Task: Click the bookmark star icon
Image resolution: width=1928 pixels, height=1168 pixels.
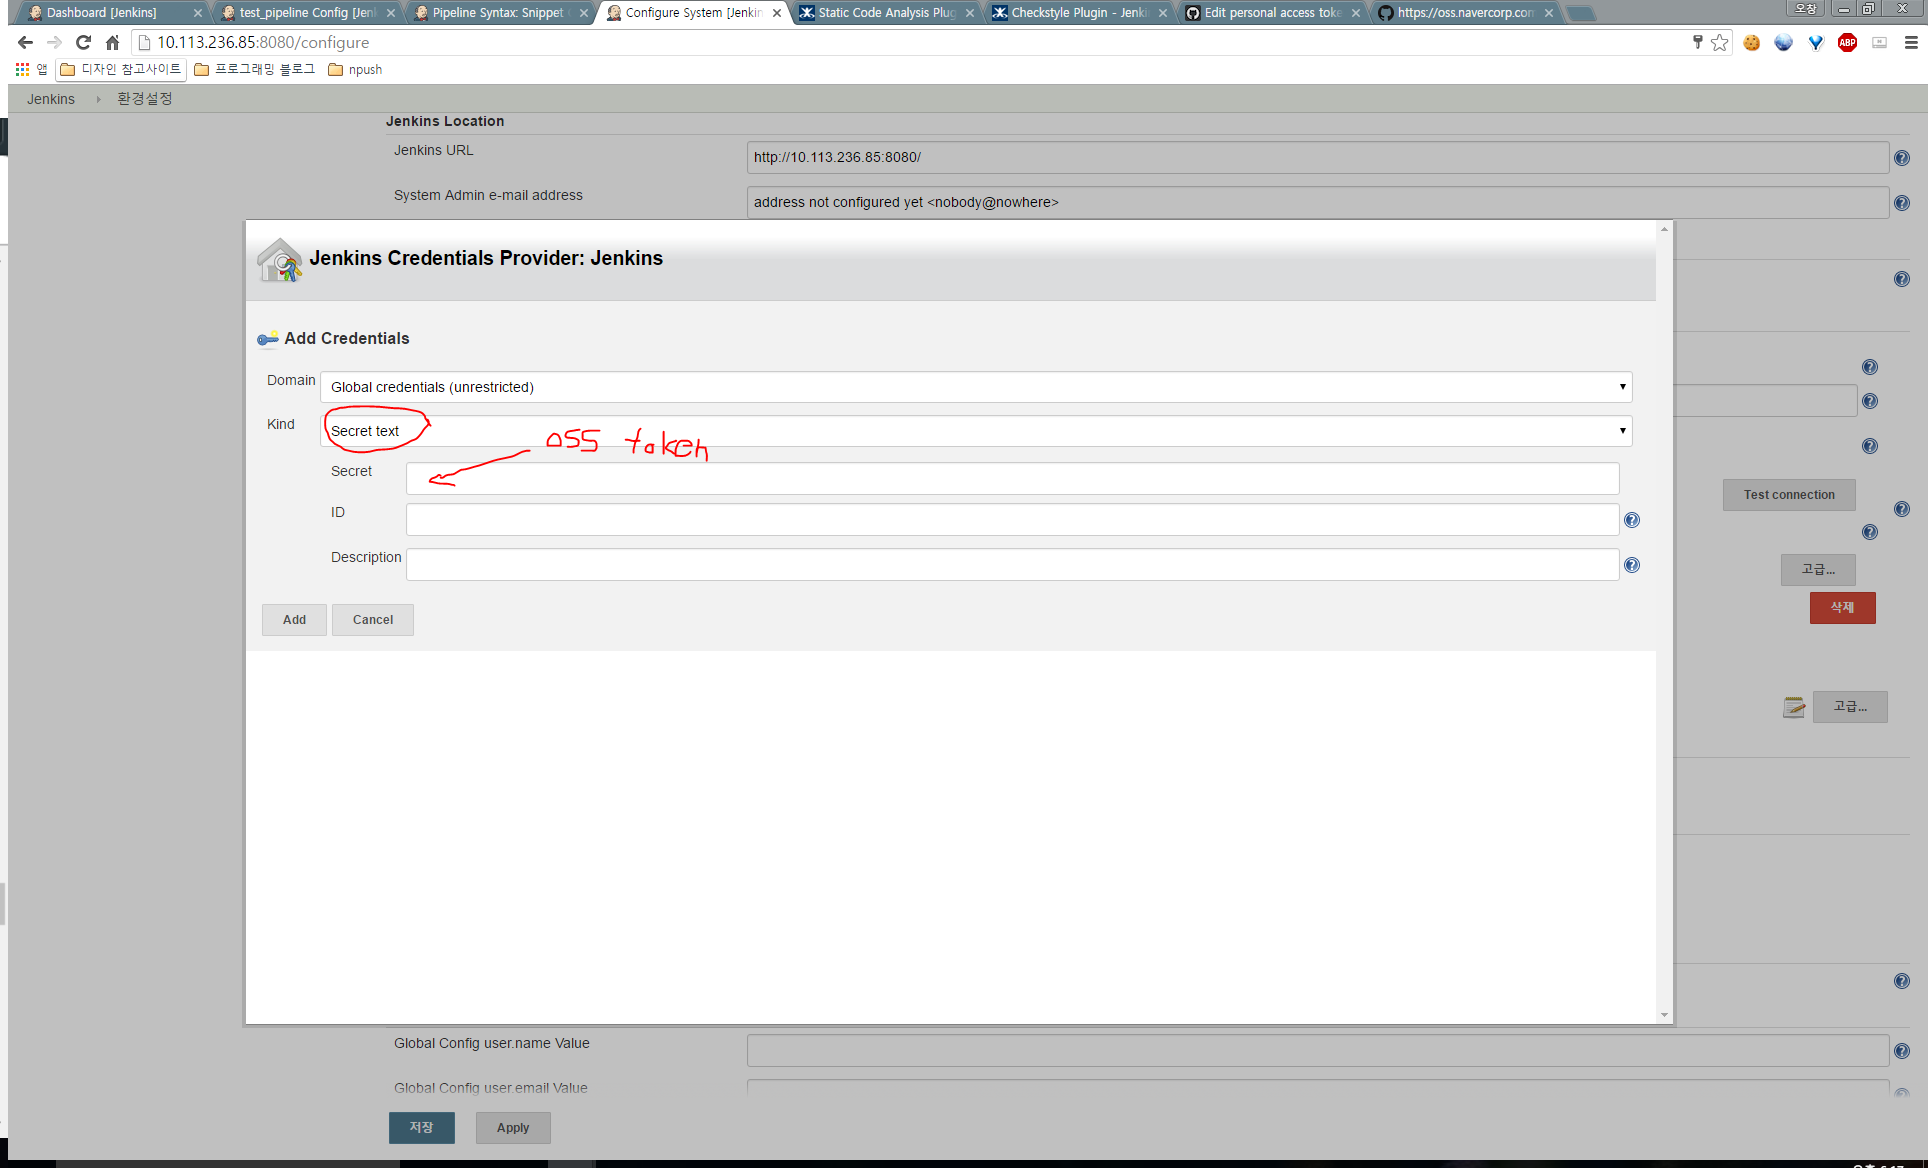Action: [1719, 42]
